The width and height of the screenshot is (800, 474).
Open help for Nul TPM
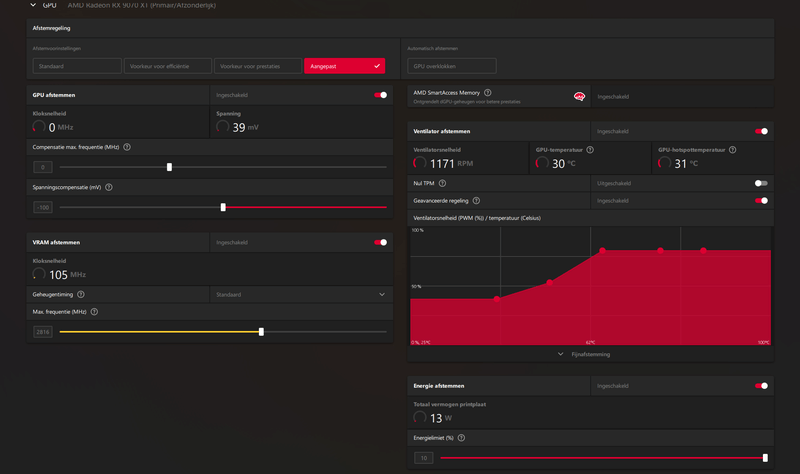click(x=442, y=183)
